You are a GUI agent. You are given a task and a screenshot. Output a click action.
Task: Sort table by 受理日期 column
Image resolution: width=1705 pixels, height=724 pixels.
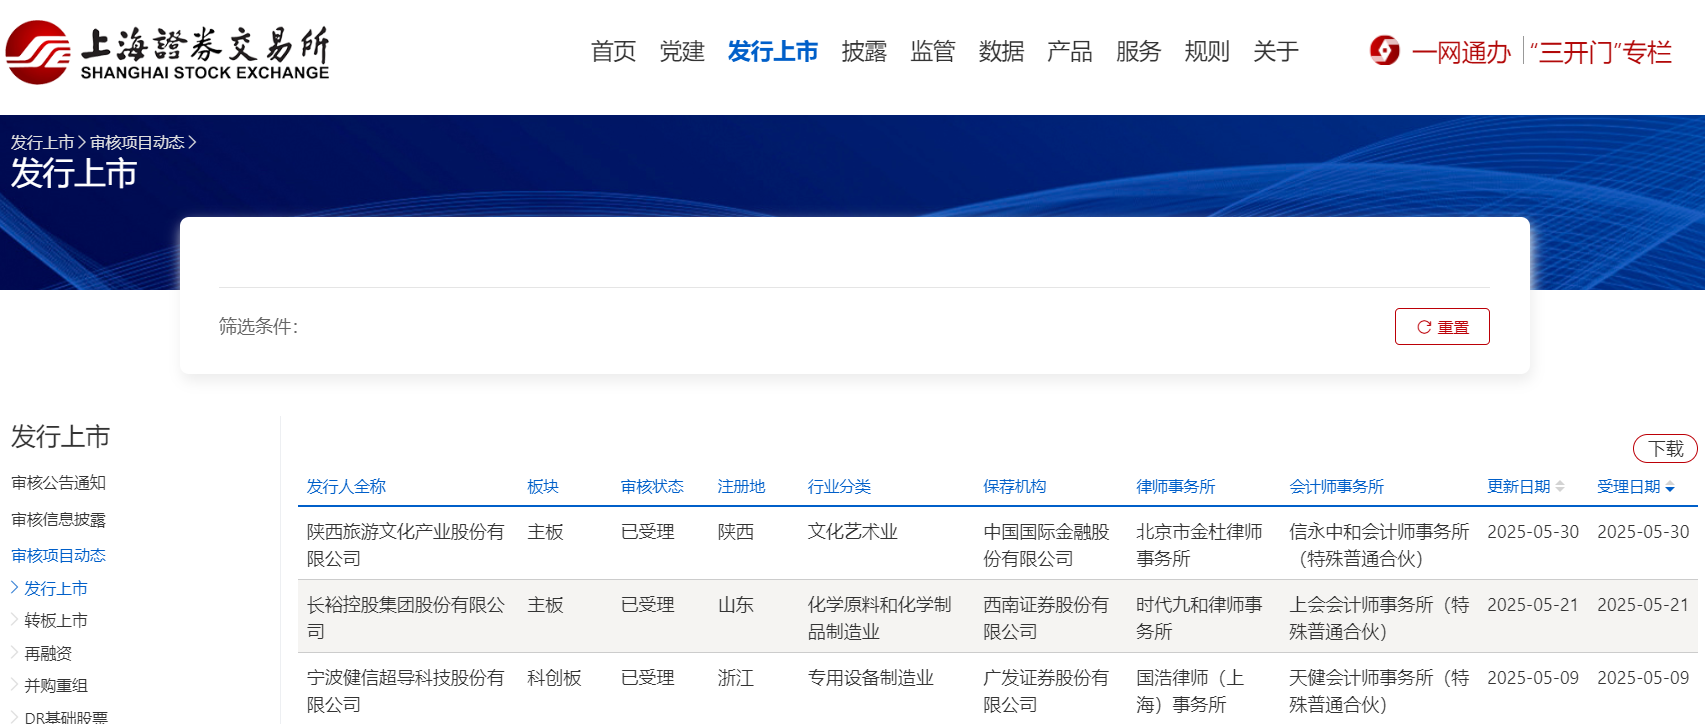[x=1635, y=487]
